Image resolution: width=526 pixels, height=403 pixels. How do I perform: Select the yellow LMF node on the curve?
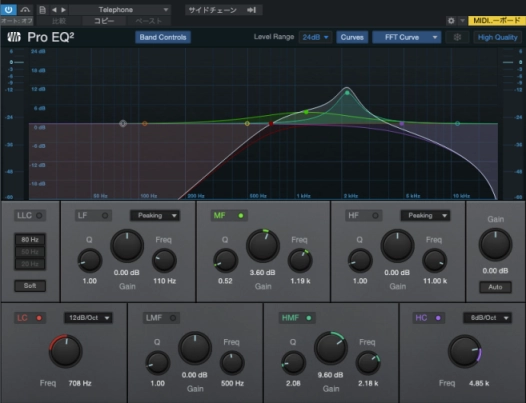coord(247,124)
